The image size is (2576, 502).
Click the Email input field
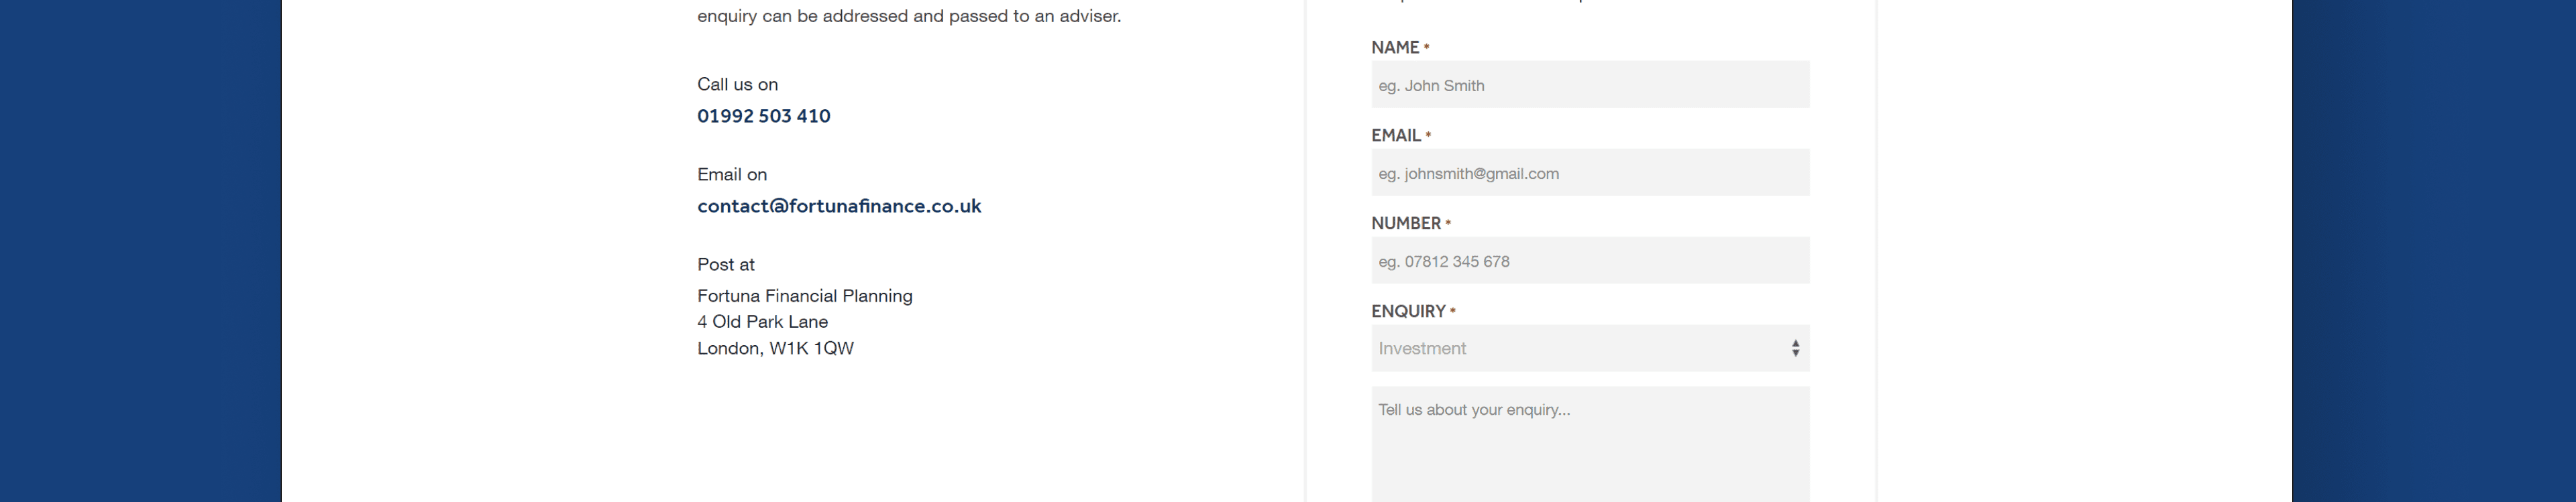coord(1590,173)
